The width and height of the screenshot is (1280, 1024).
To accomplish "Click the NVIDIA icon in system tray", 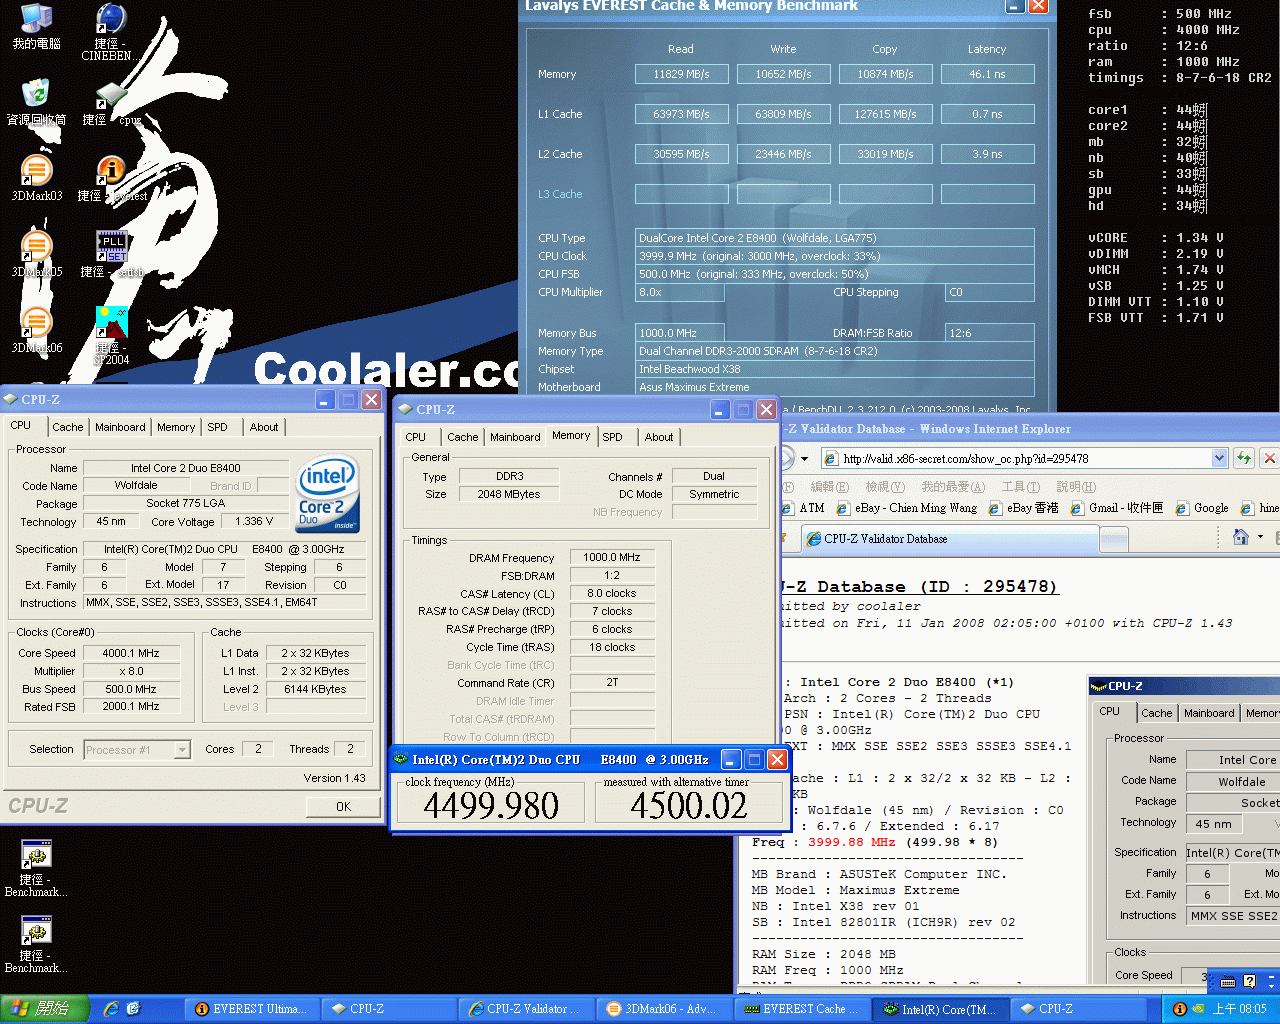I will (x=1197, y=1009).
